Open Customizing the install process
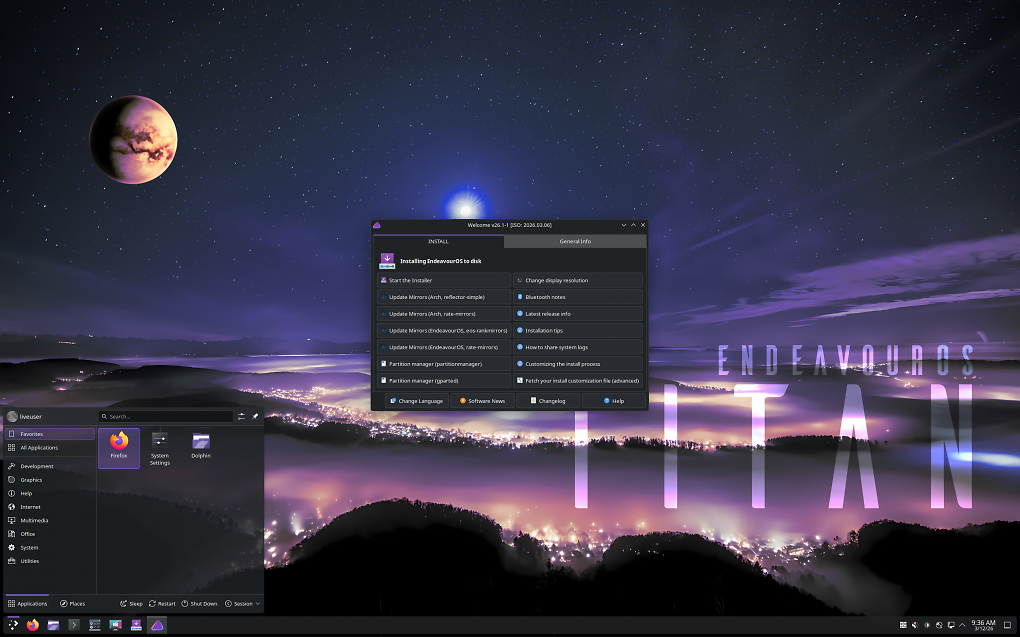Viewport: 1020px width, 637px height. click(578, 364)
